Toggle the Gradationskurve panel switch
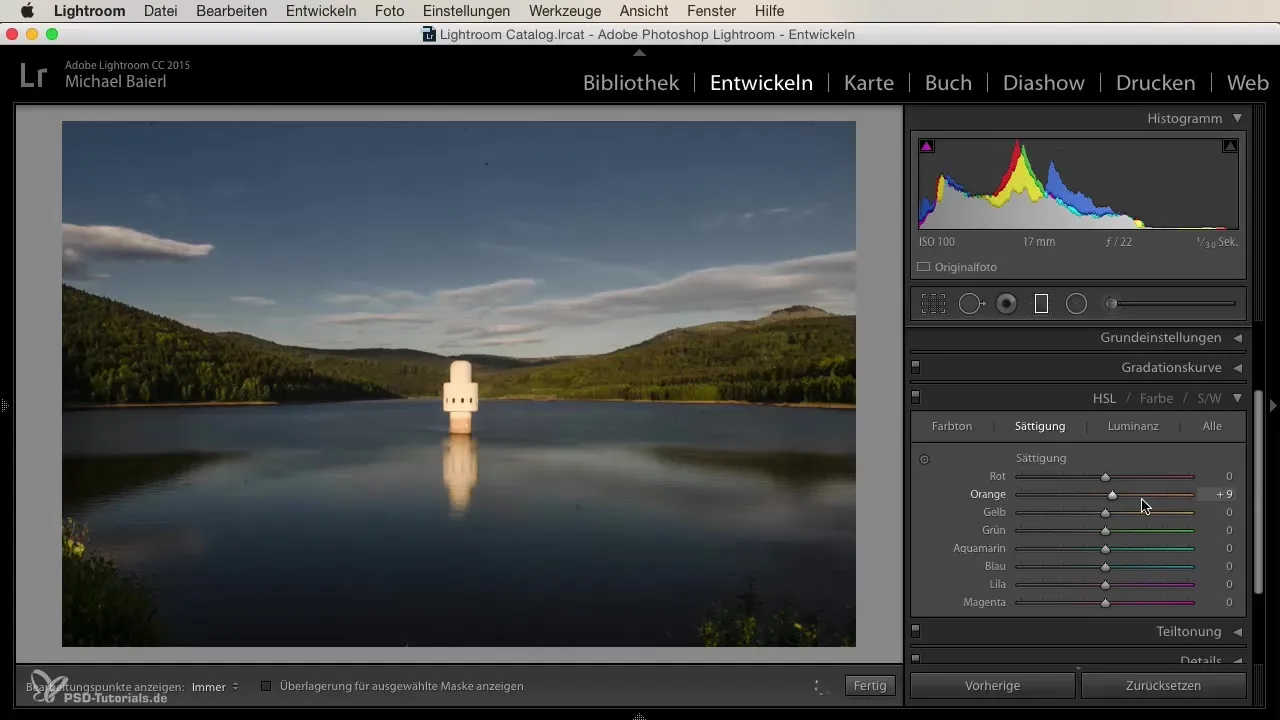This screenshot has height=720, width=1280. [916, 368]
